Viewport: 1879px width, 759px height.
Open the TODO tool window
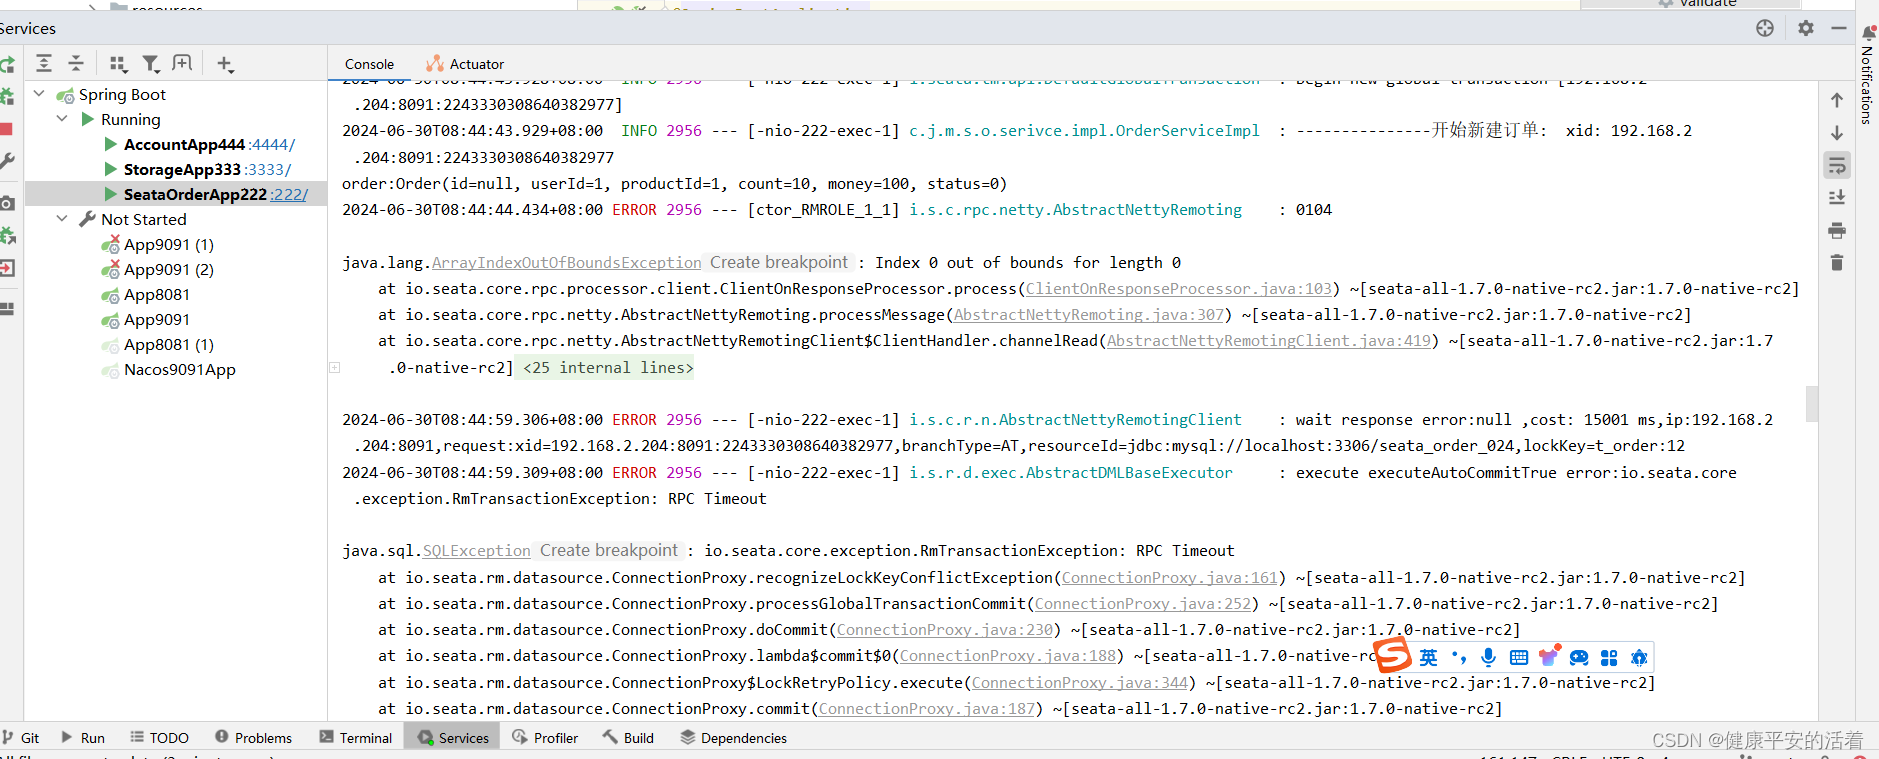click(x=159, y=738)
